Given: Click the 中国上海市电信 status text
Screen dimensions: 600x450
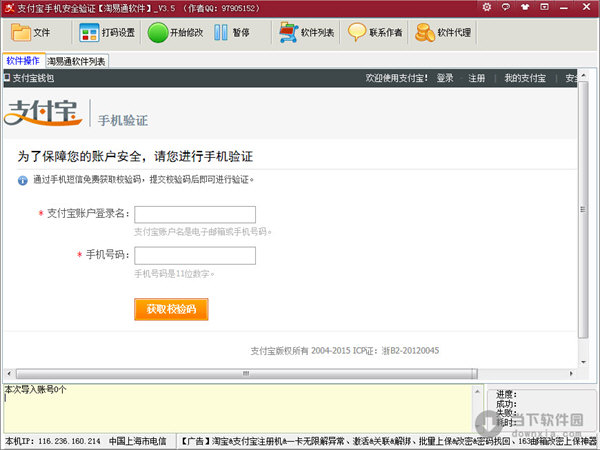Looking at the screenshot, I should pos(138,441).
